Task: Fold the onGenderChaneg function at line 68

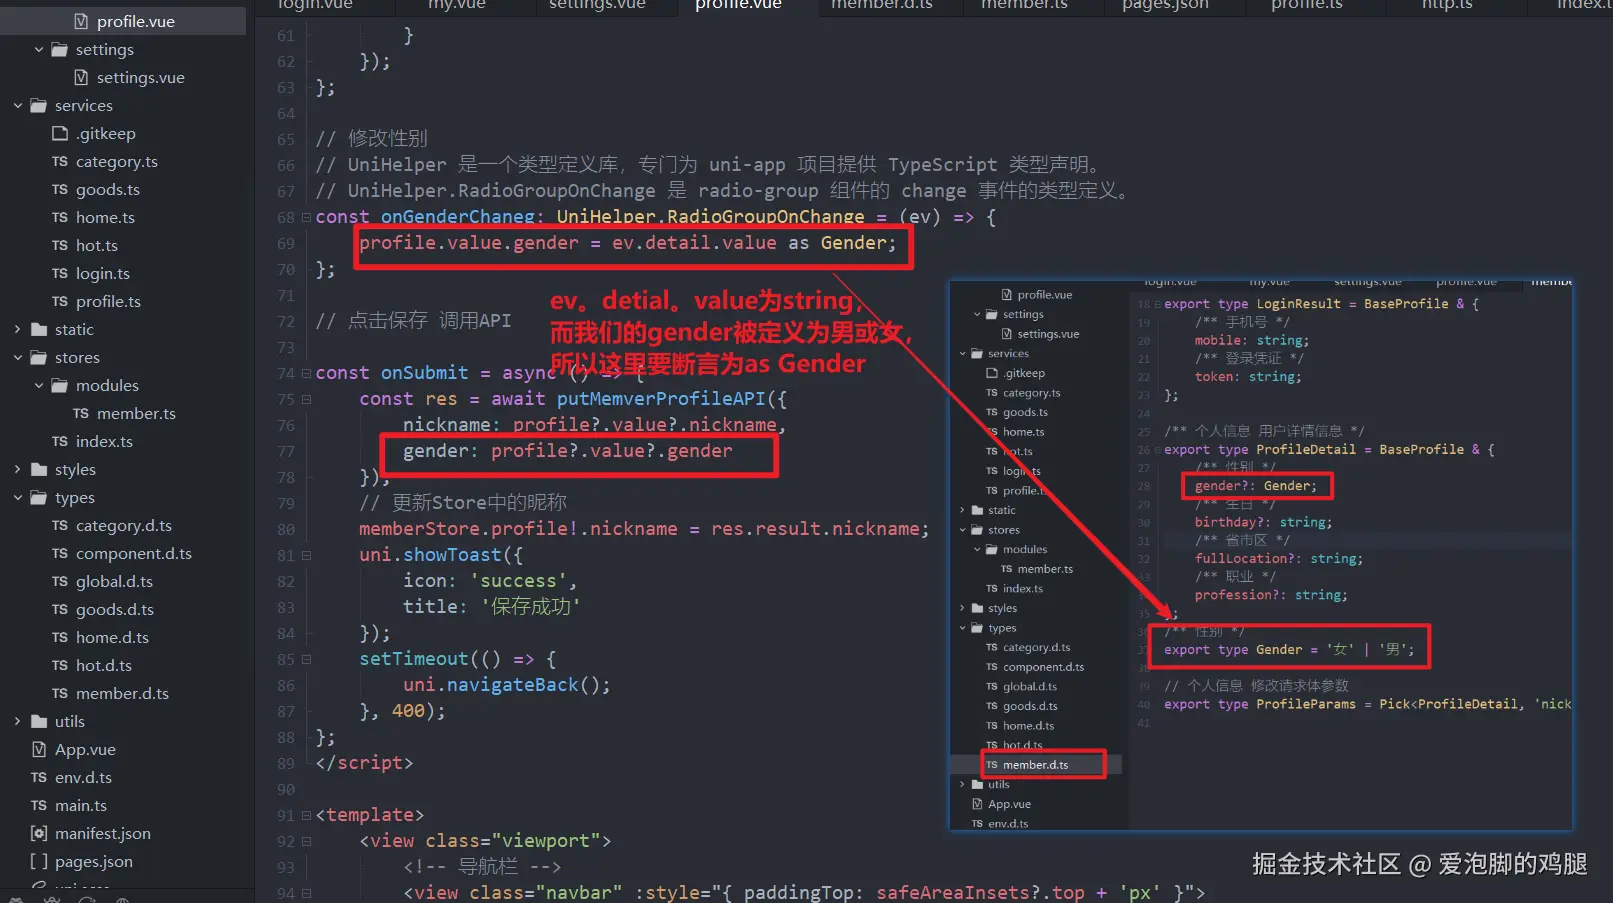Action: [306, 218]
